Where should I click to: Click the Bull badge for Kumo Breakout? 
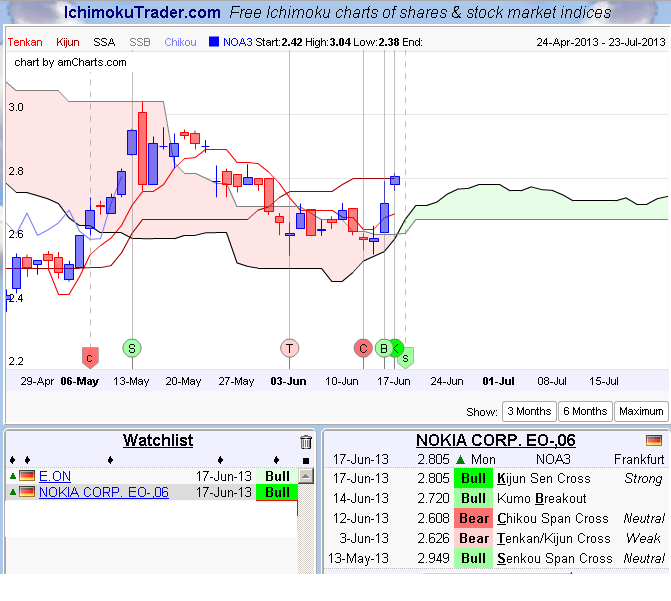tap(473, 499)
